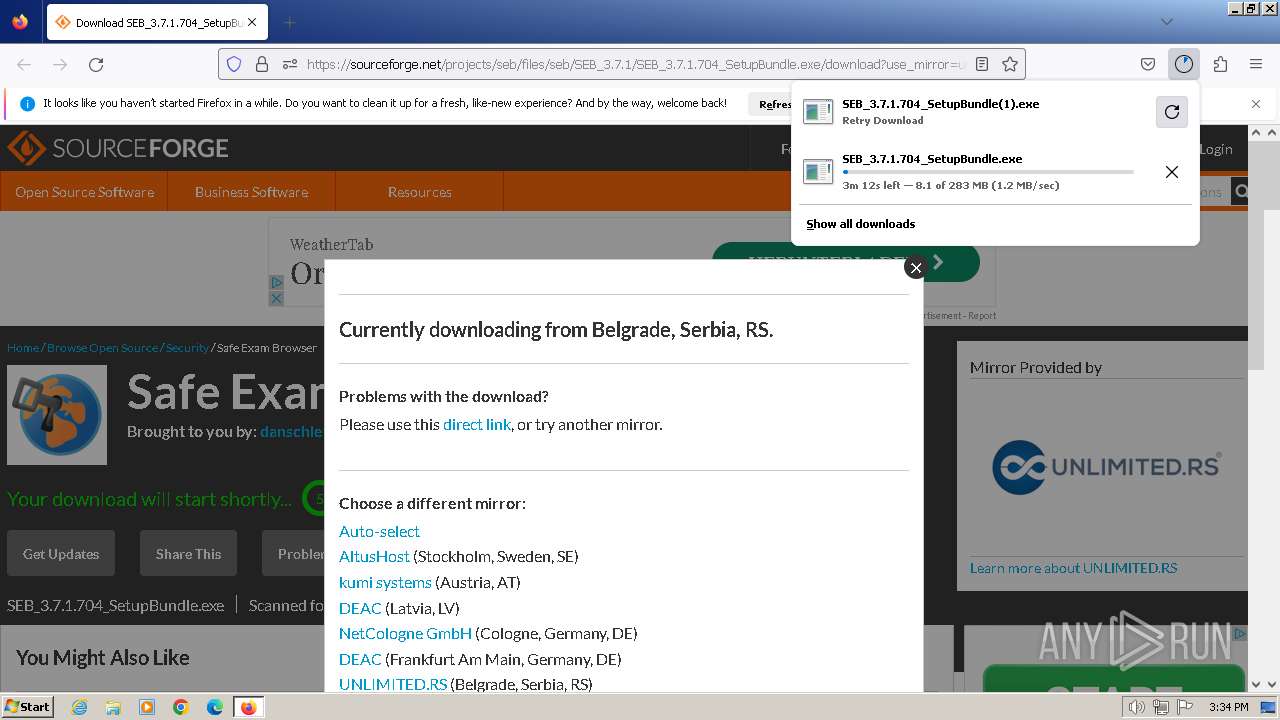Click the Downloads toolbar button
Image resolution: width=1280 pixels, height=720 pixels.
coord(1184,64)
